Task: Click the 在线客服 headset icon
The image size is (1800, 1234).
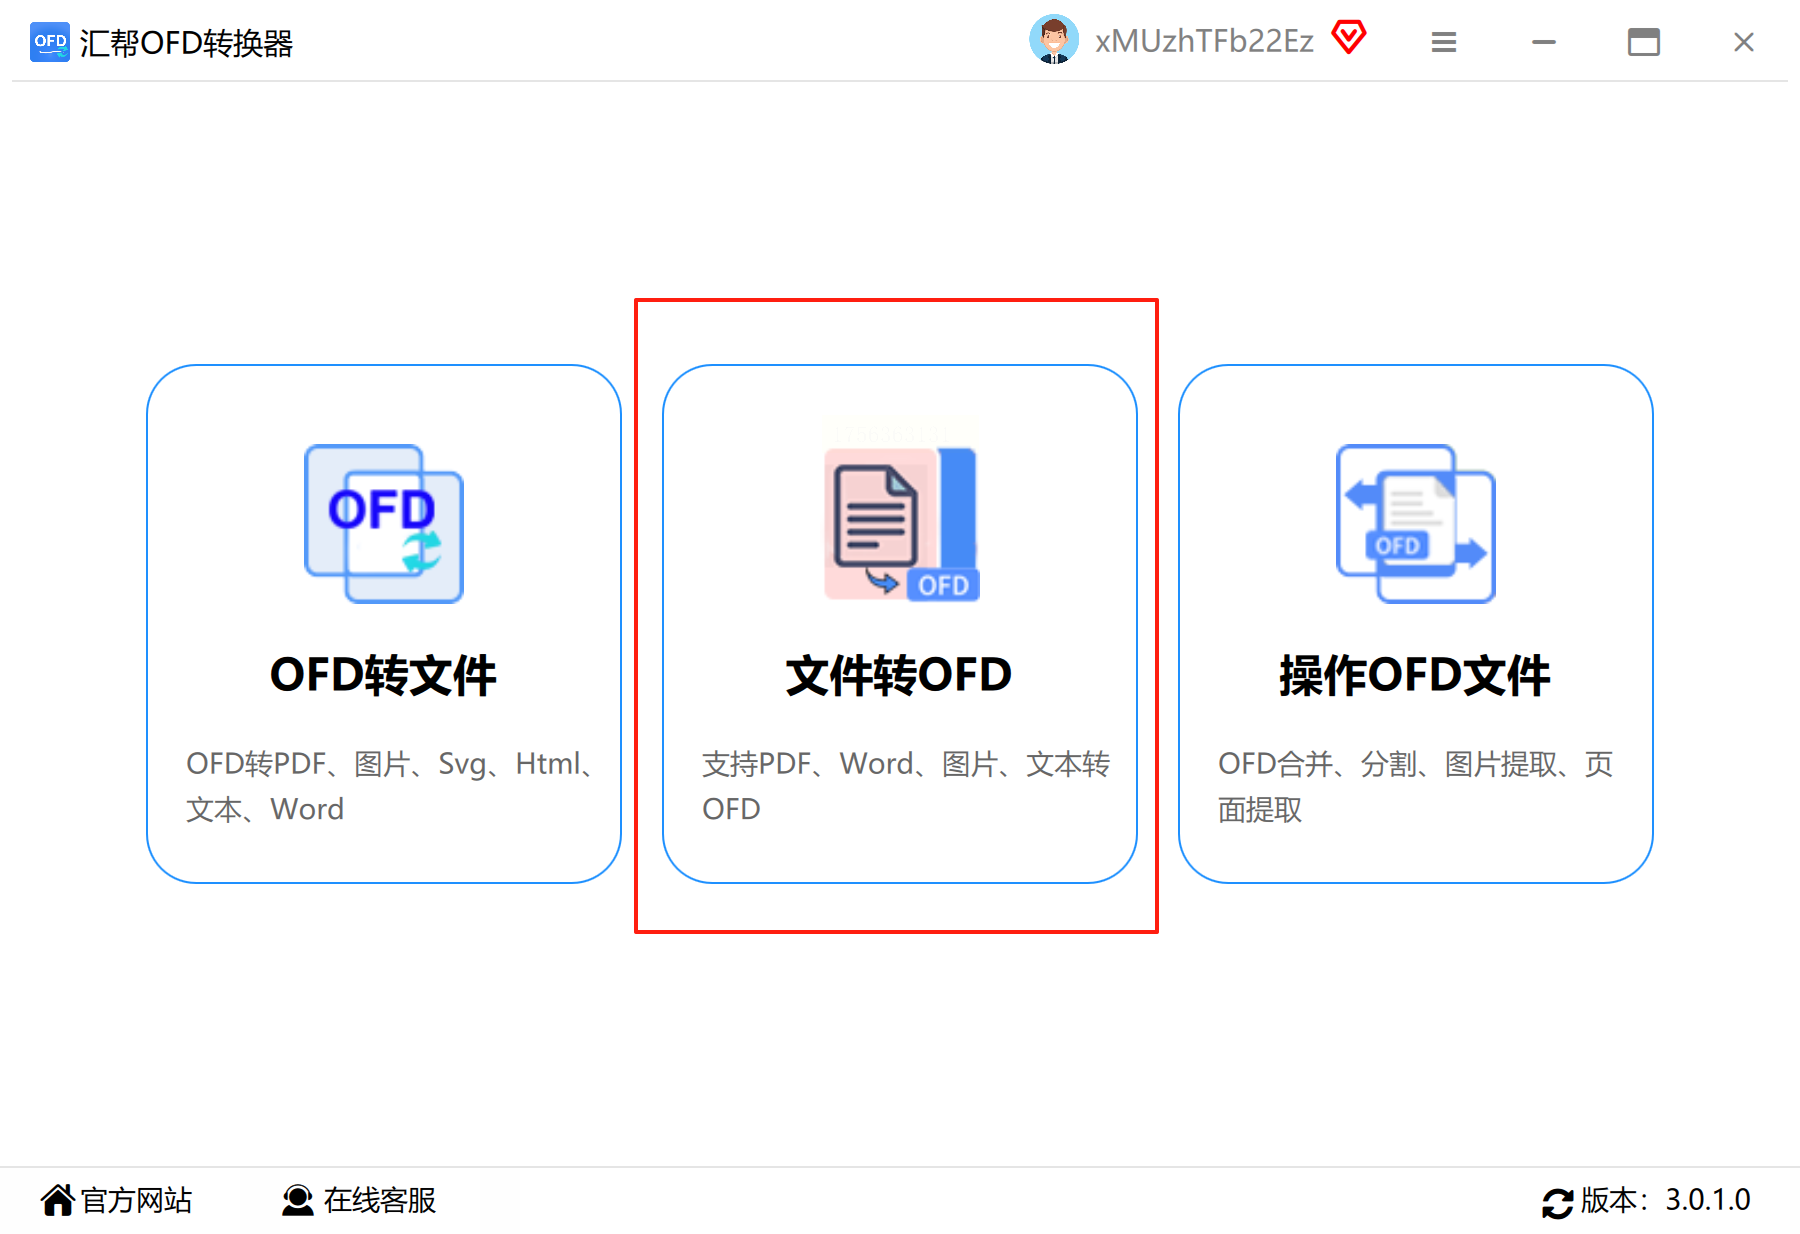Action: tap(297, 1199)
